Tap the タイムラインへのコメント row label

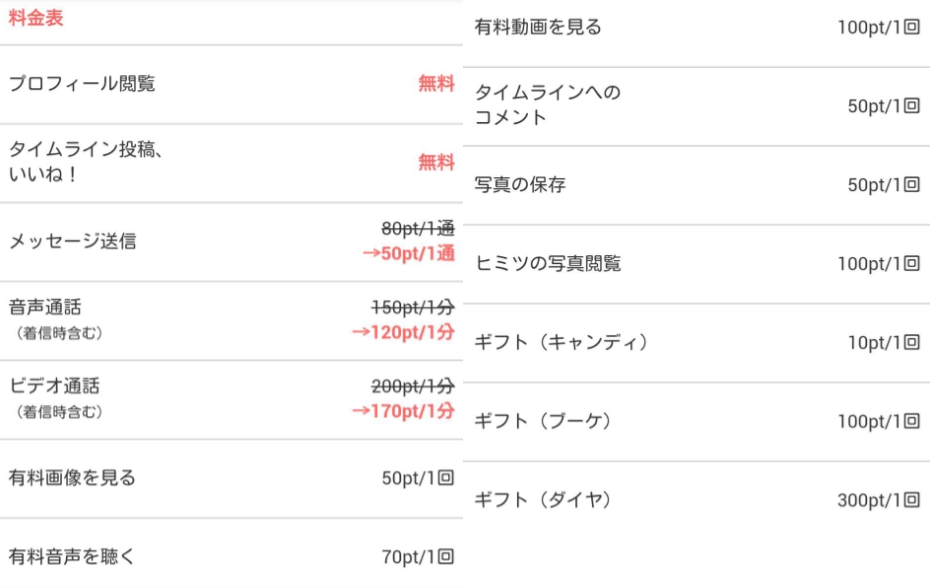coord(547,105)
